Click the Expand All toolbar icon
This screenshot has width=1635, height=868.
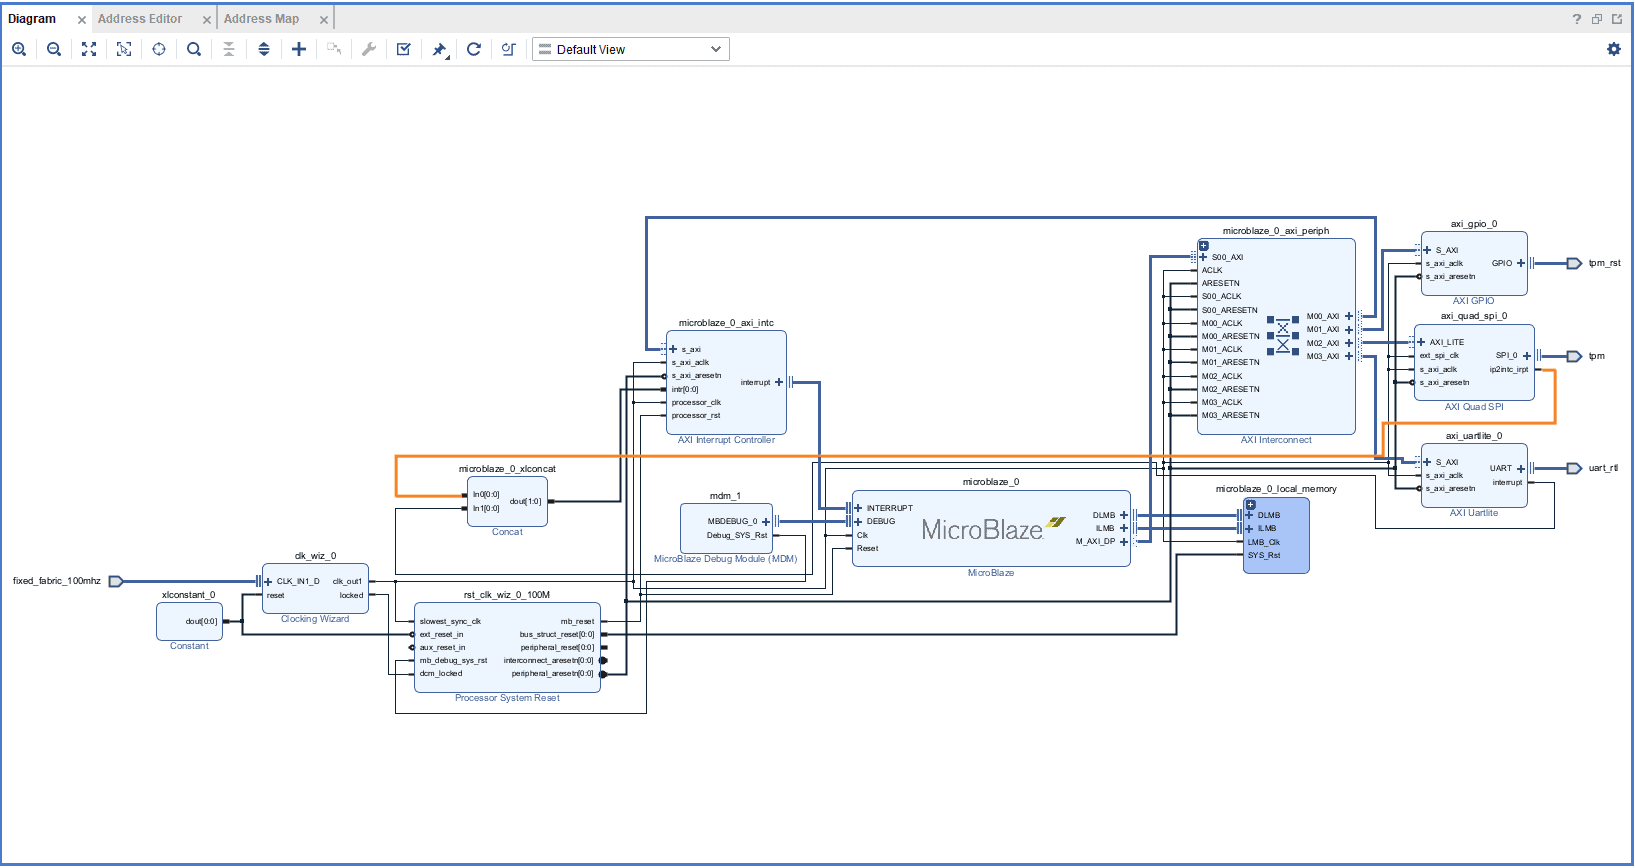[264, 49]
